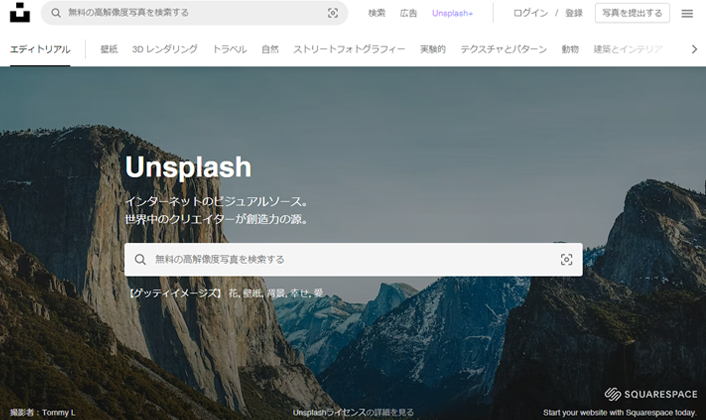Select the 壁紙 category tab

[109, 49]
